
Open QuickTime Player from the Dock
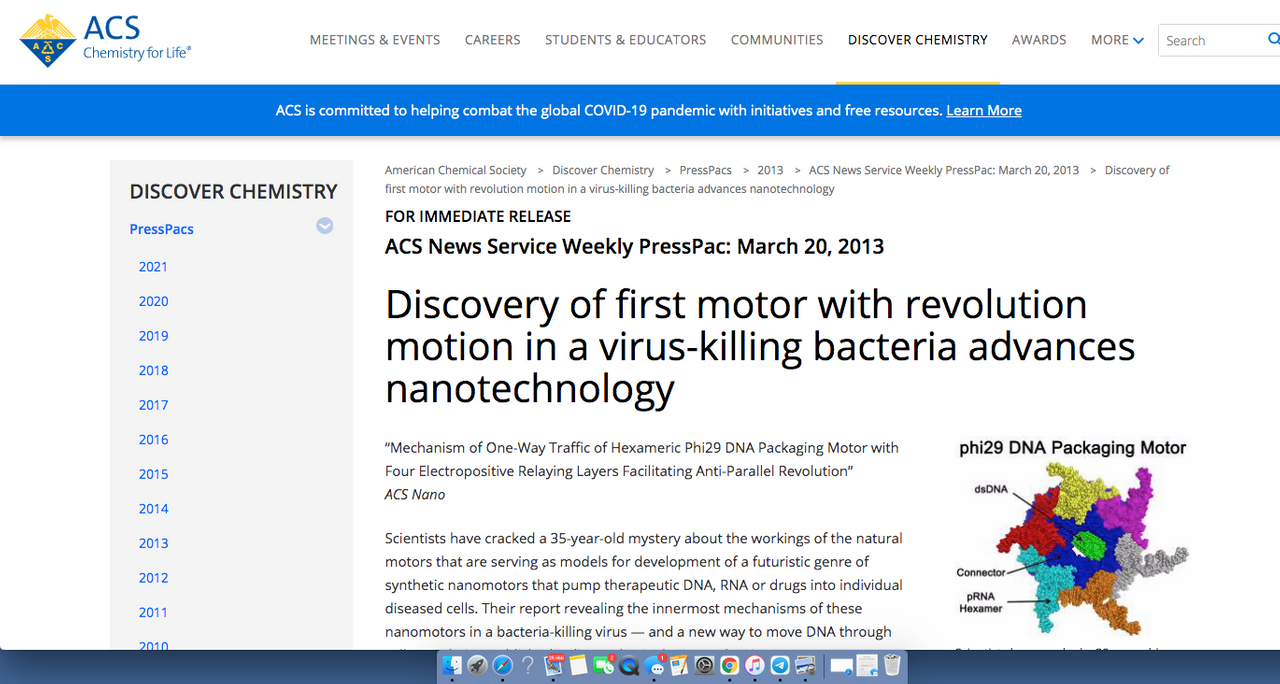(x=629, y=665)
